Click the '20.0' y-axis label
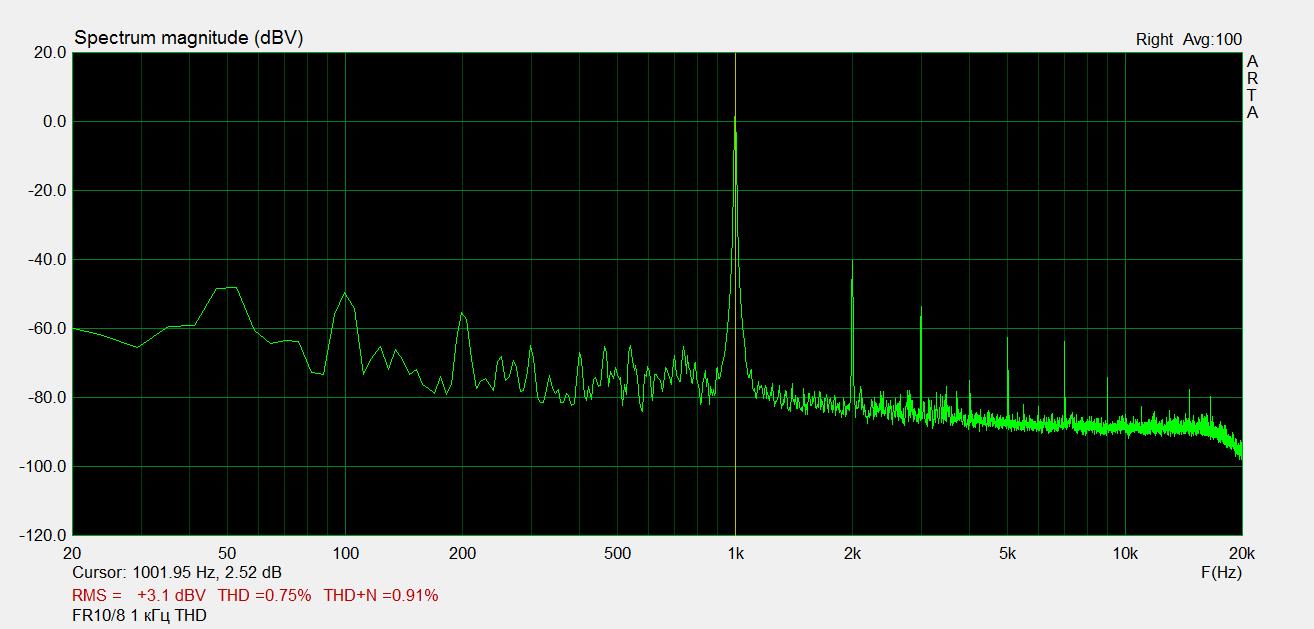1314x629 pixels. click(x=49, y=53)
